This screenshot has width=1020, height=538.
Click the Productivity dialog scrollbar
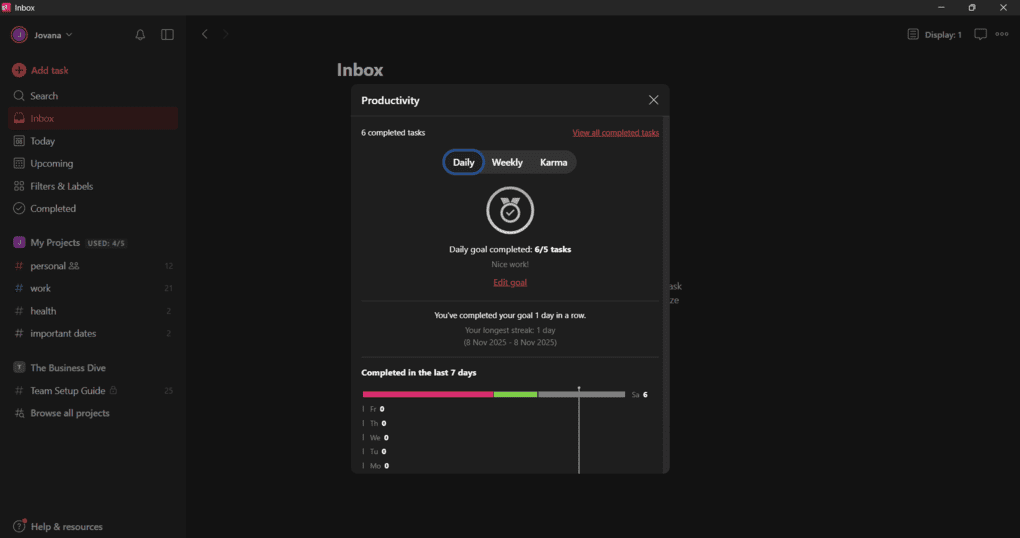click(666, 295)
